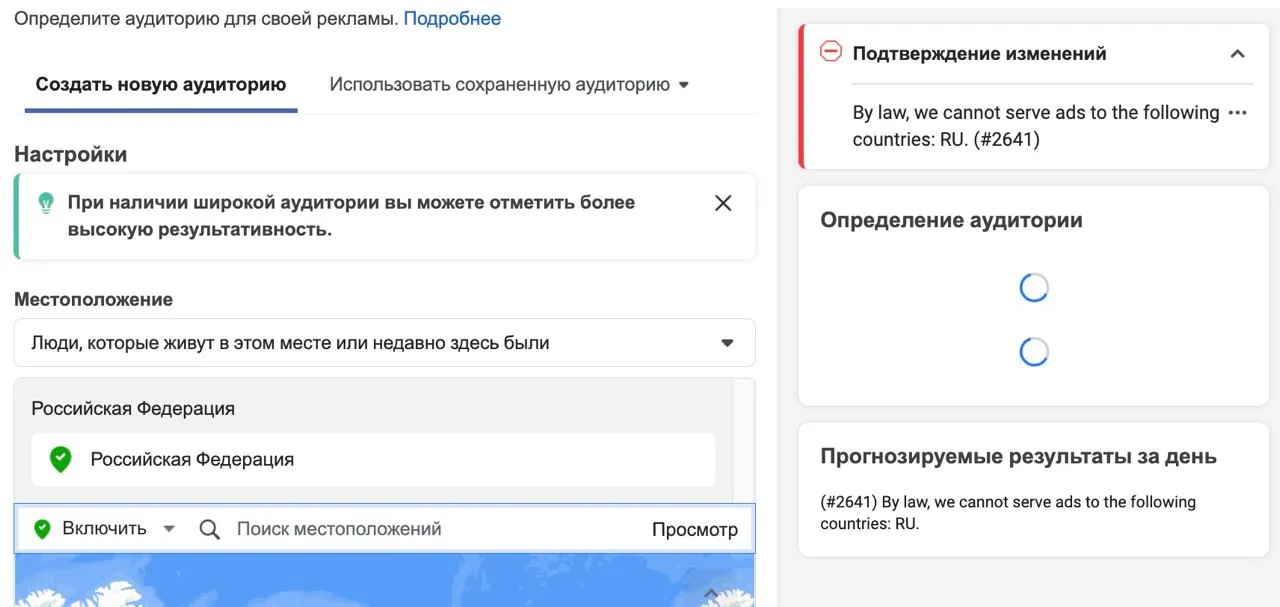The width and height of the screenshot is (1280, 607).
Task: Select the Российская Федерация location row
Action: (x=373, y=460)
